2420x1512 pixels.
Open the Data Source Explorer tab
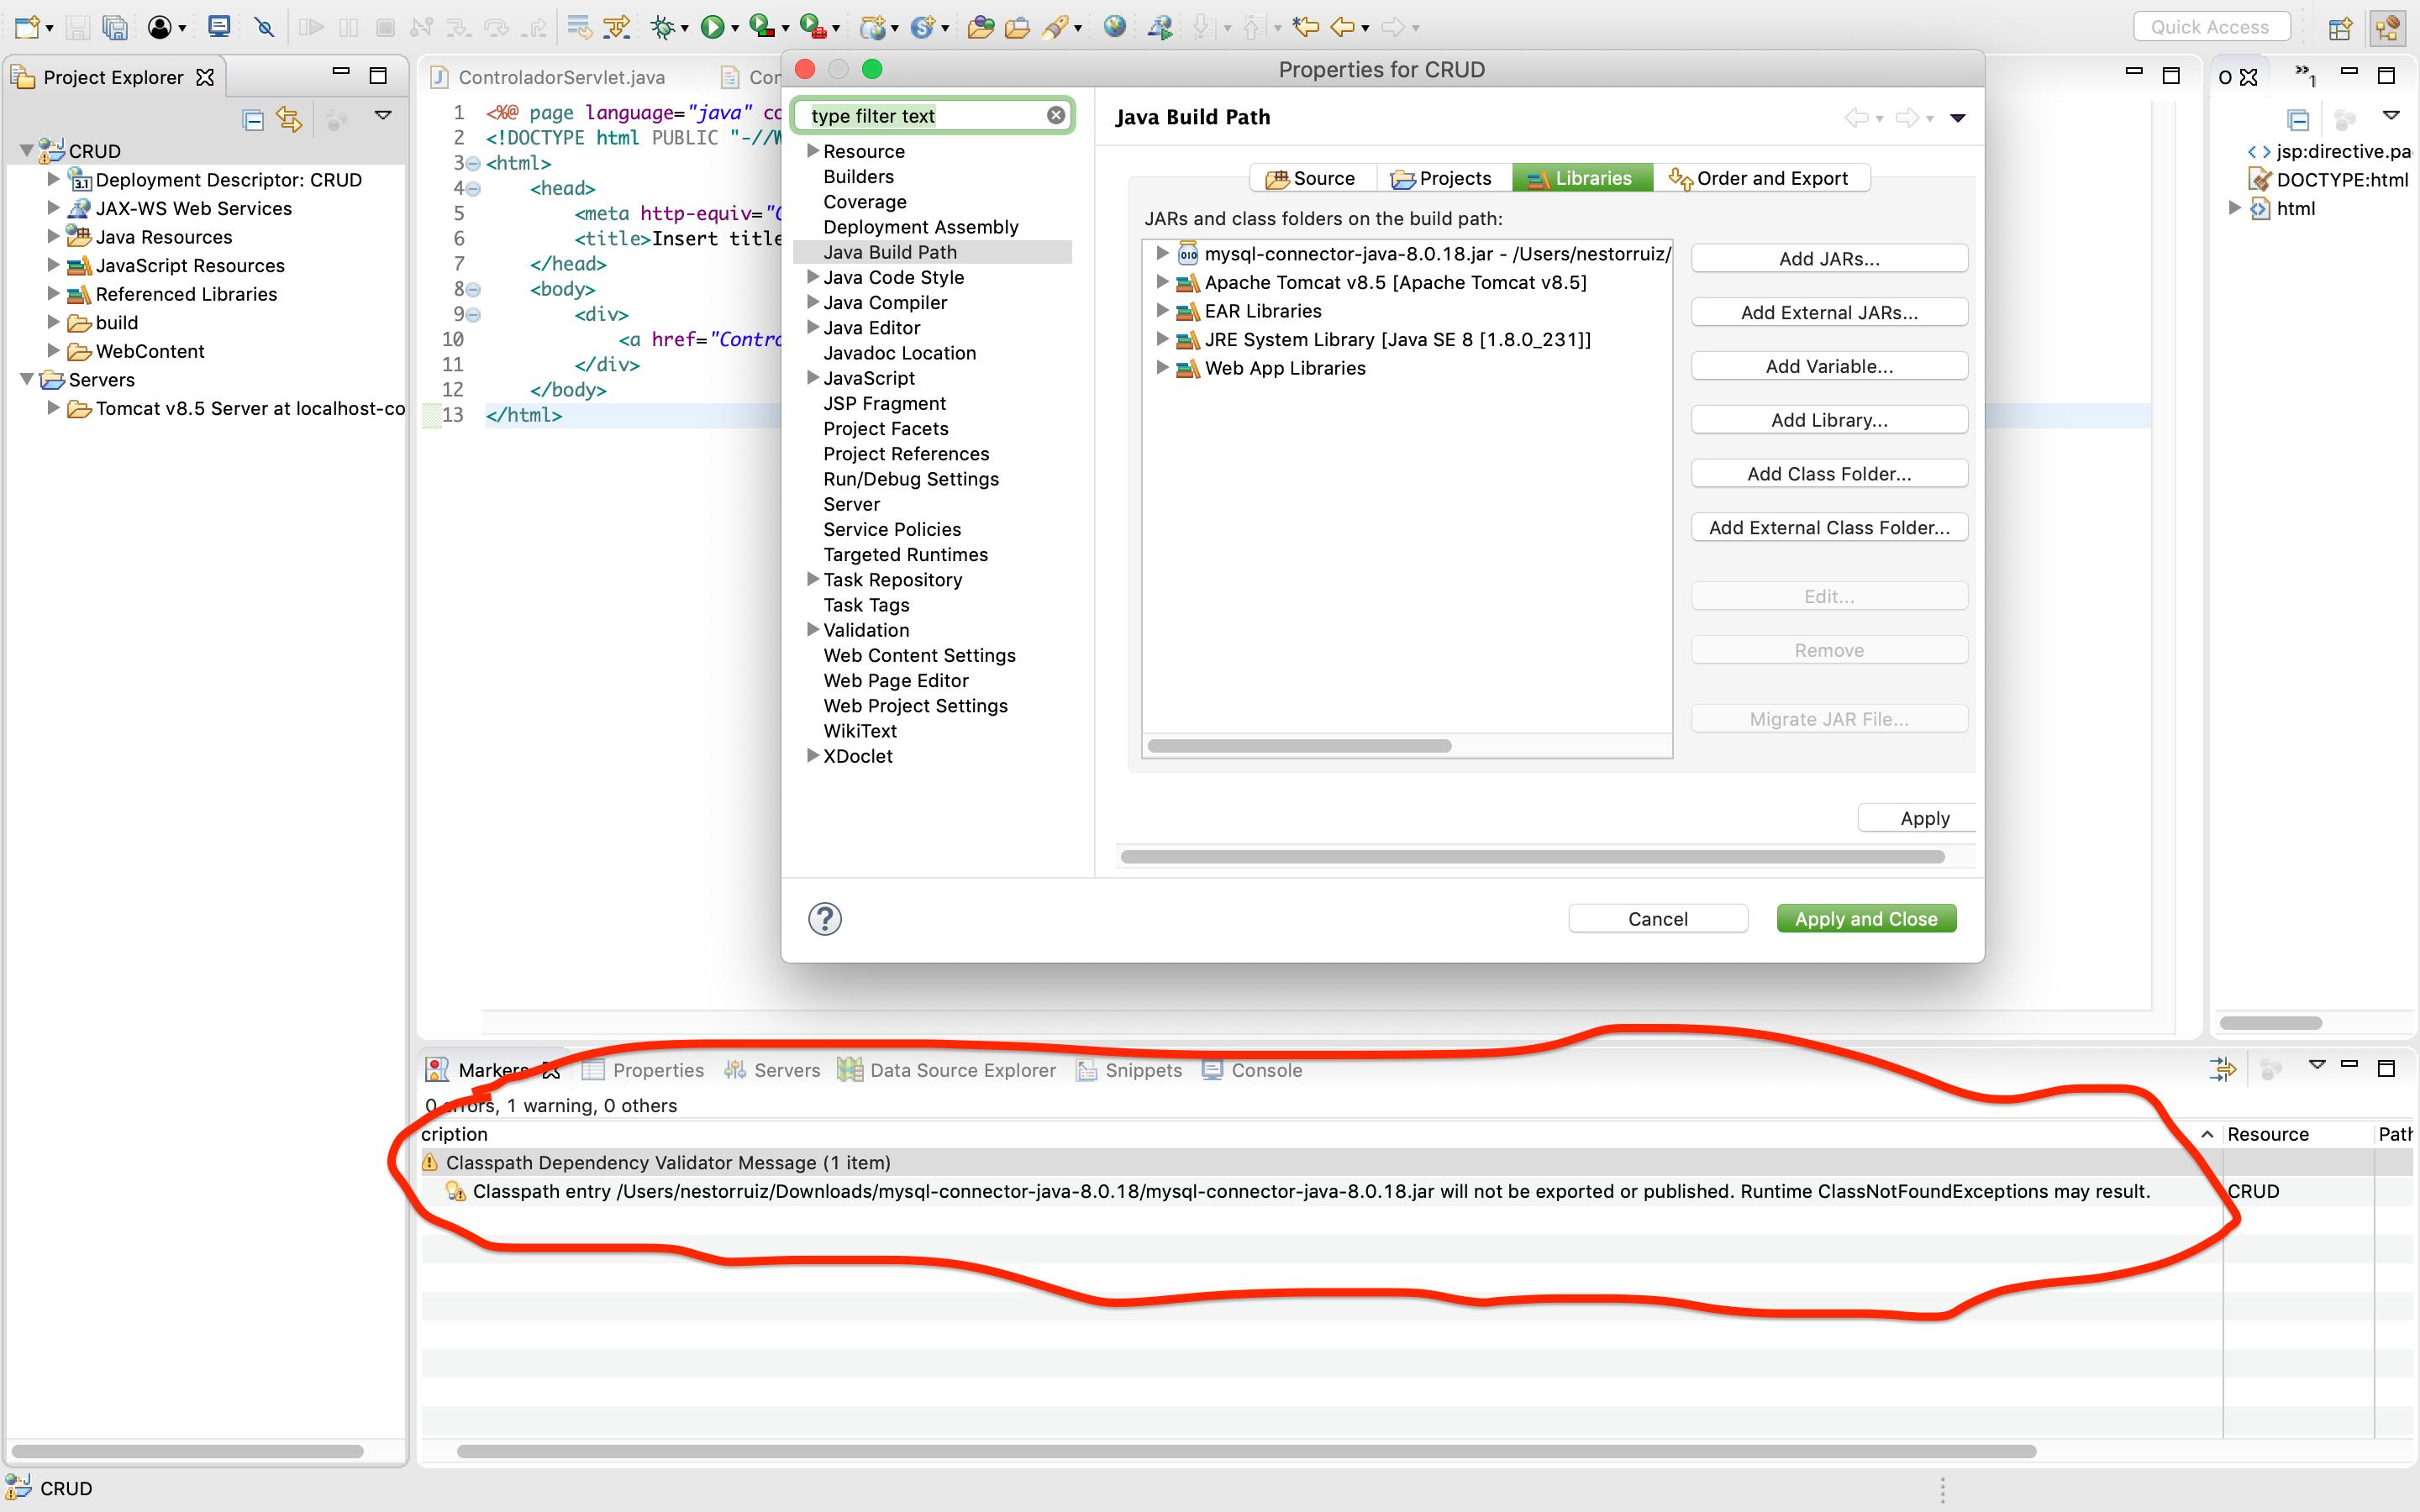(x=947, y=1070)
